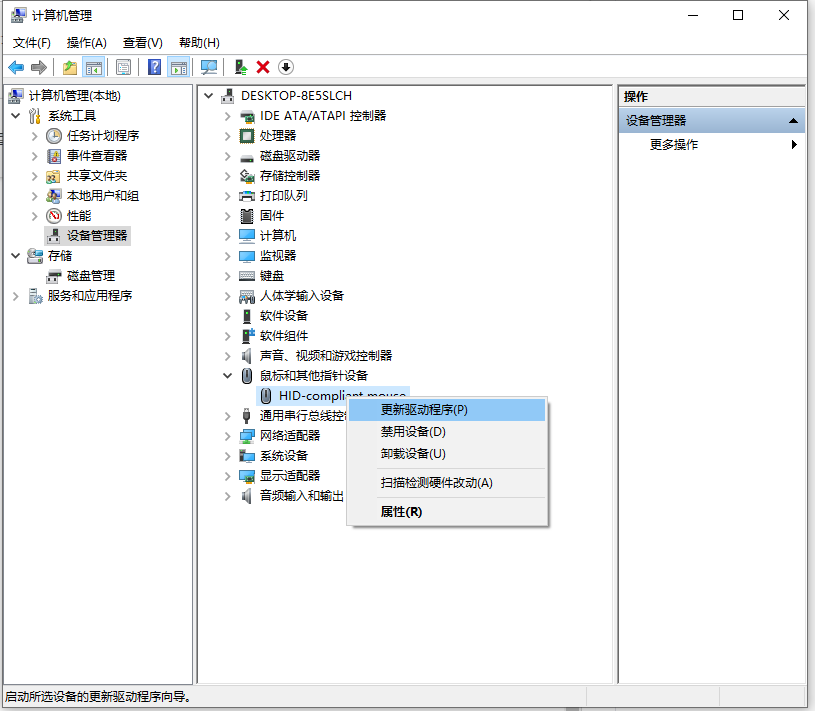Choose 更新驱动程序(P) from context menu
Screen dimensions: 815x711
point(424,410)
